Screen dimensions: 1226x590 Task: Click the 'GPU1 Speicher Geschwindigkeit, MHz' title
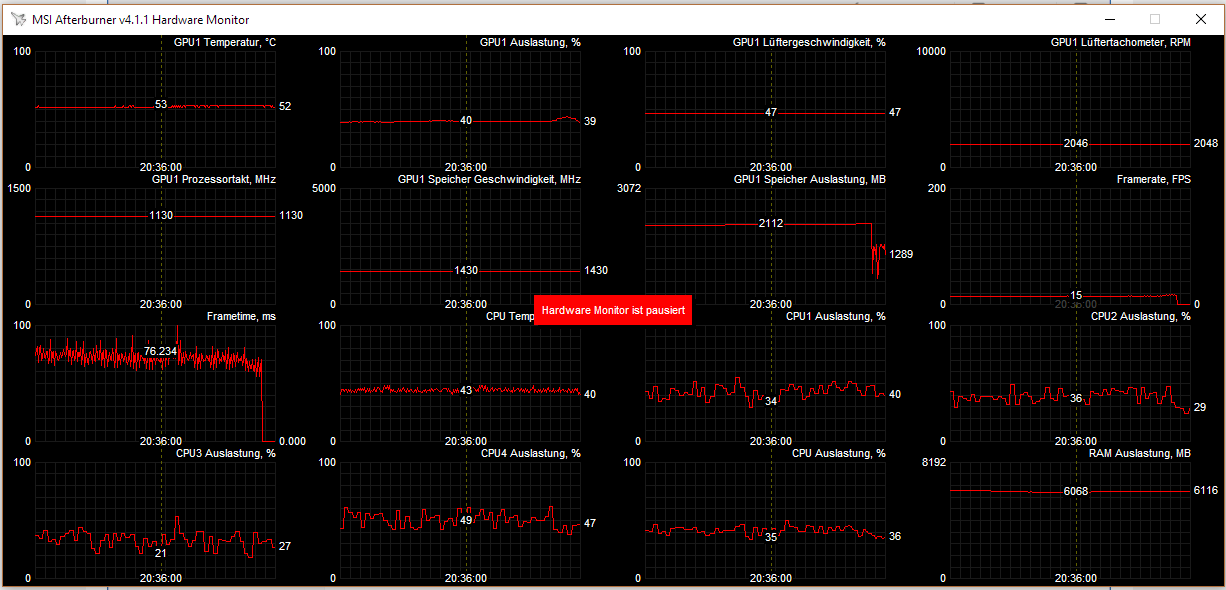[x=489, y=179]
